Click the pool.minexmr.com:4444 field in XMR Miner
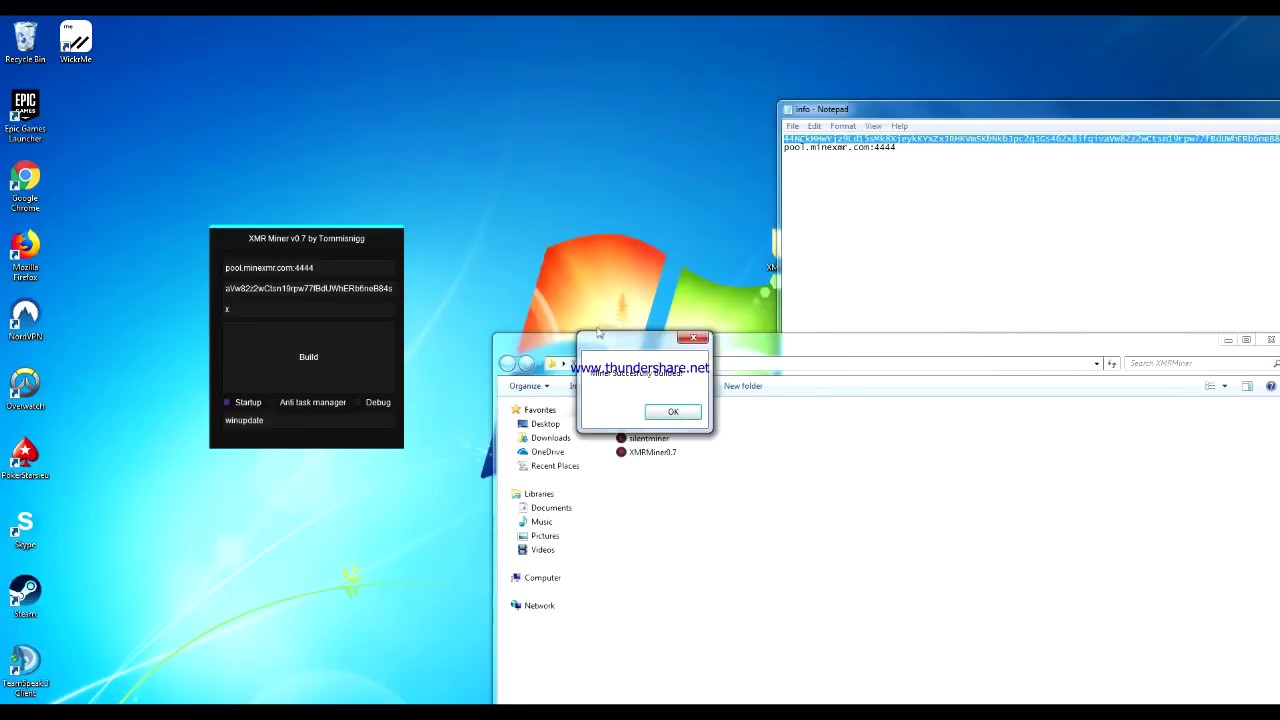Screen dimensions: 1280x720 [x=308, y=268]
